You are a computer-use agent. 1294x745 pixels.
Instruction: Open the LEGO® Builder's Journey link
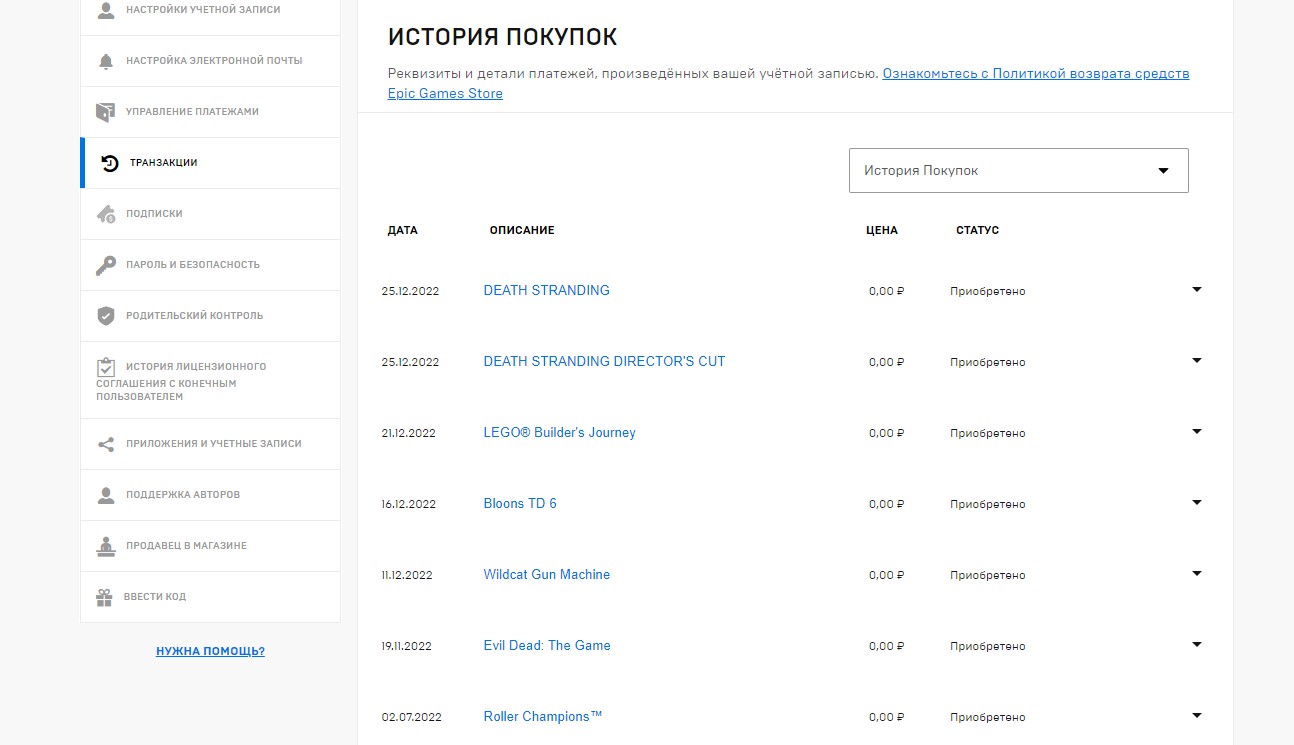(x=559, y=433)
